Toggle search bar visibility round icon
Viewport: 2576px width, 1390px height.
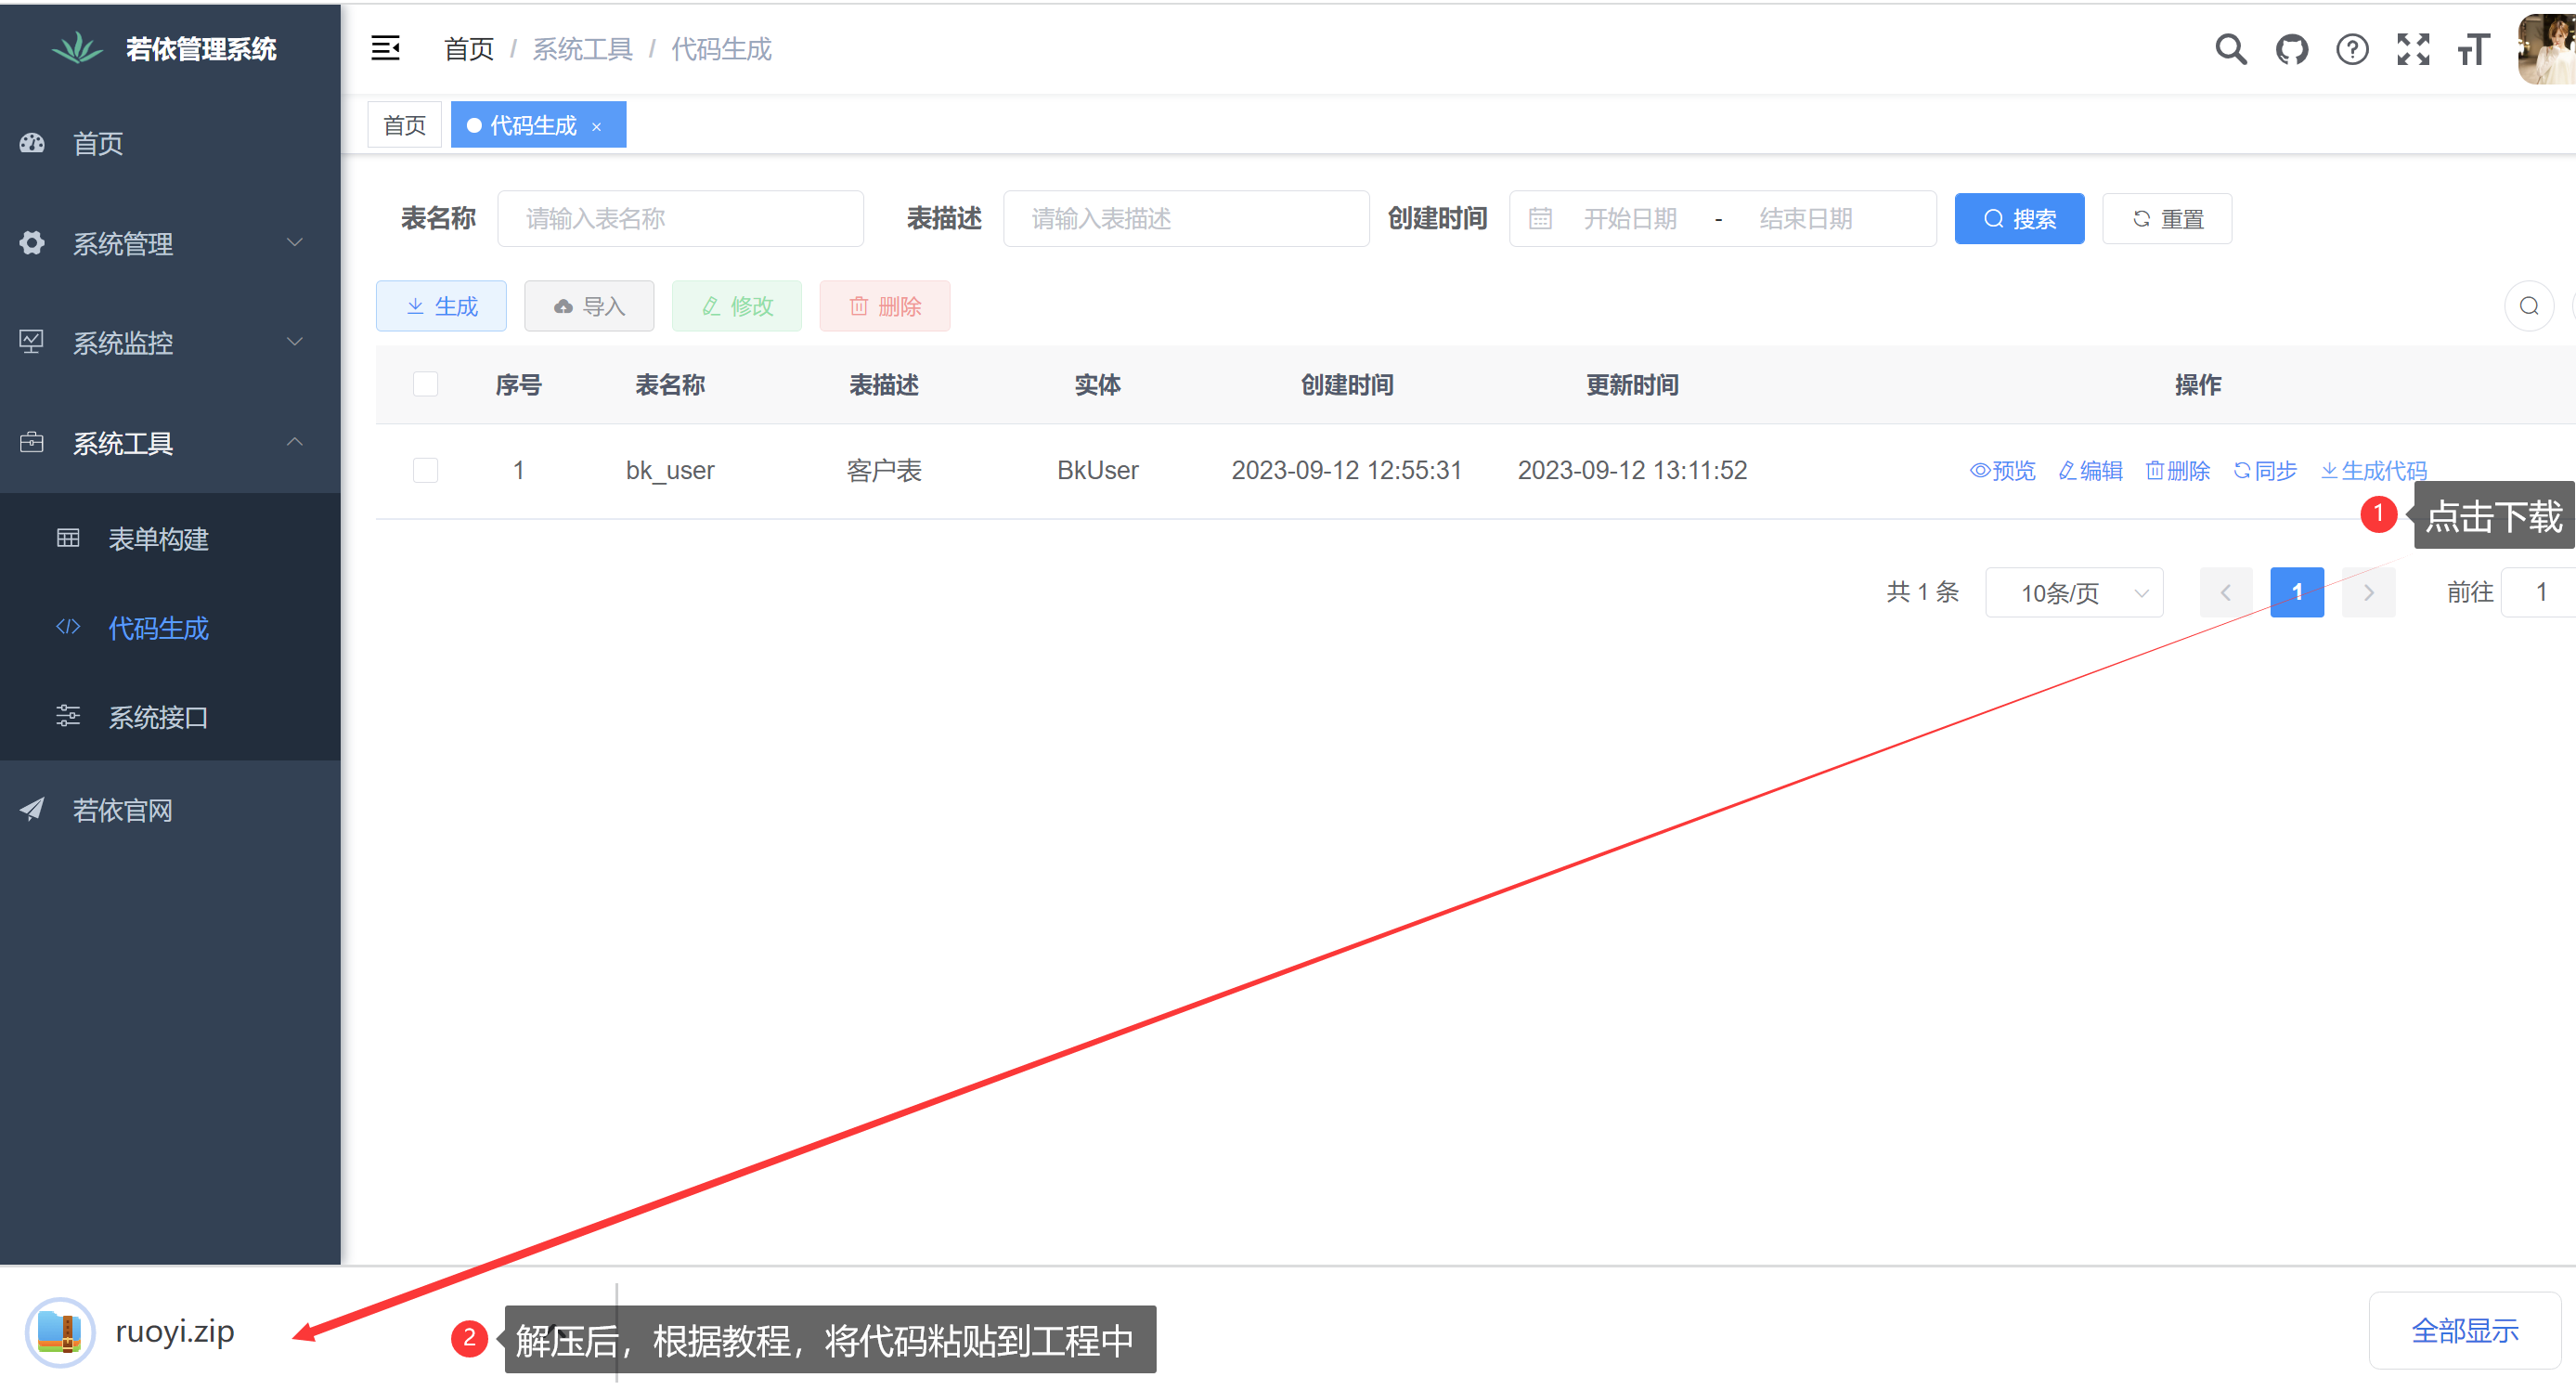coord(2528,306)
